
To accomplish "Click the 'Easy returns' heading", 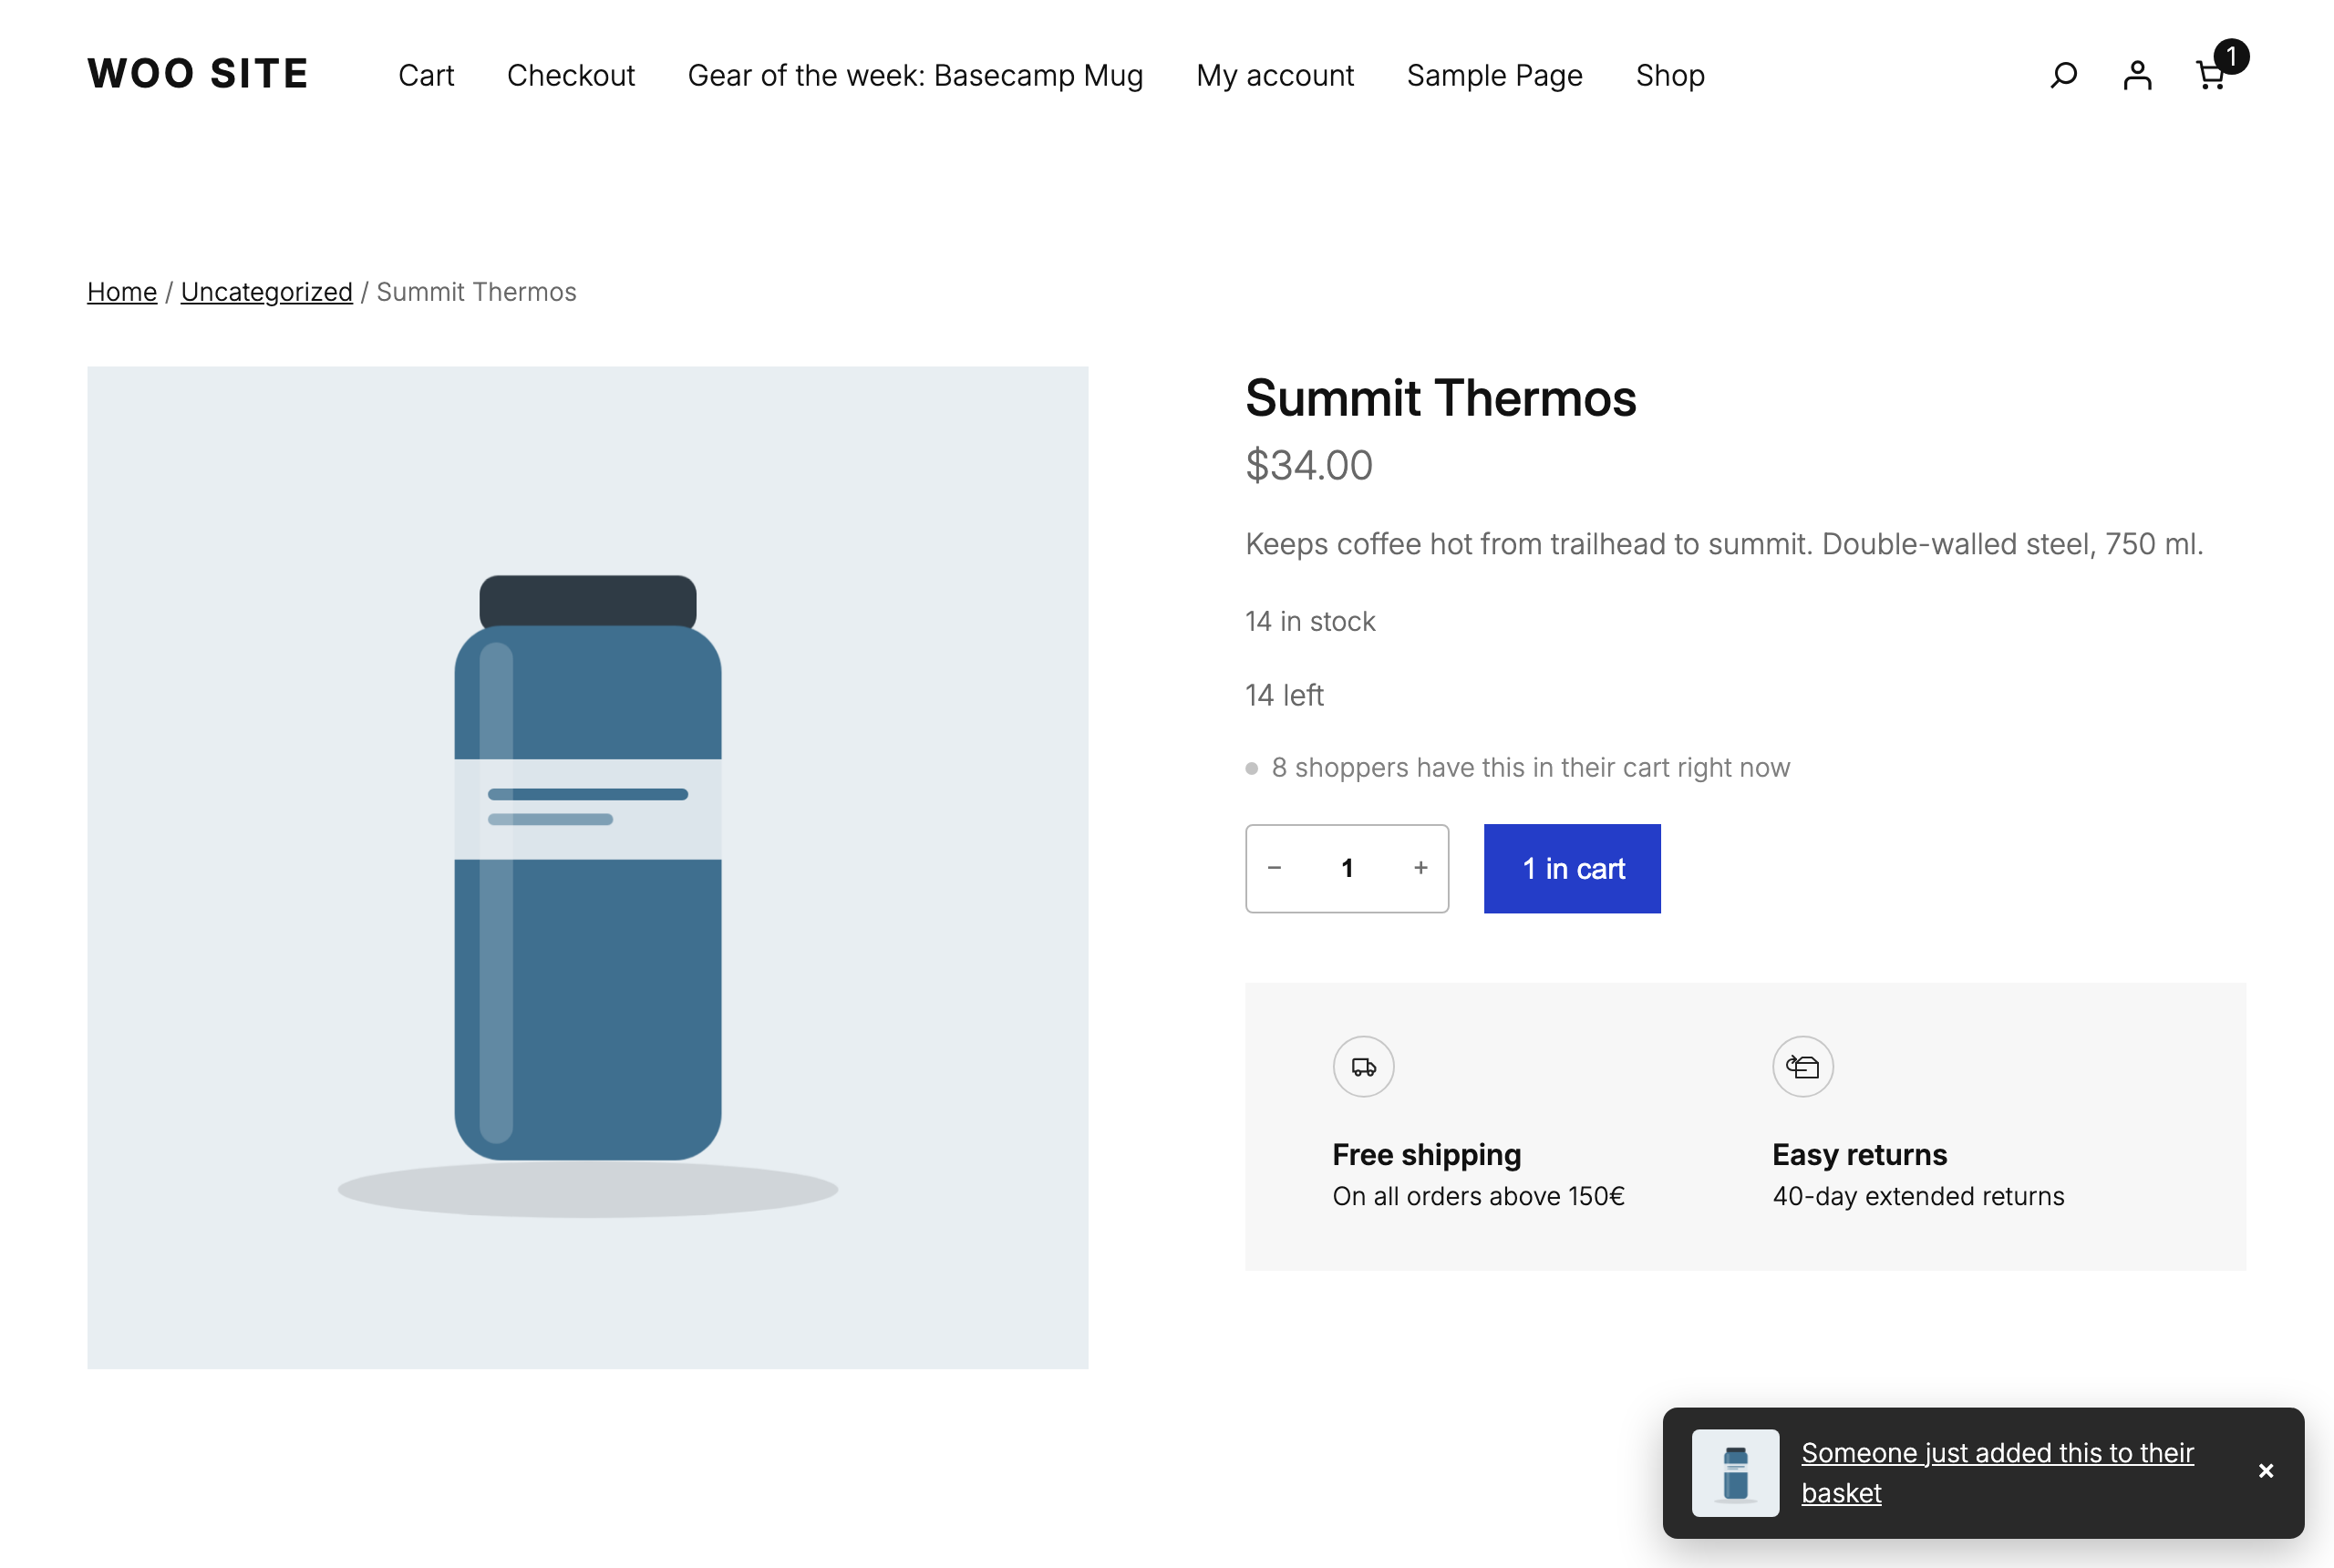I will (x=1860, y=1155).
